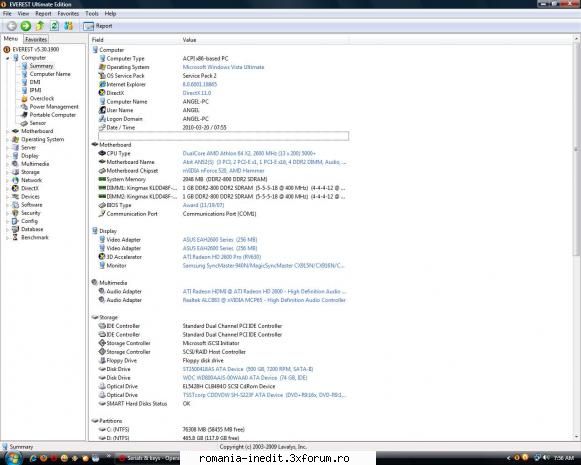Viewport: 581px width, 465px height.
Task: Click the Refresh toolbar icon
Action: point(54,26)
